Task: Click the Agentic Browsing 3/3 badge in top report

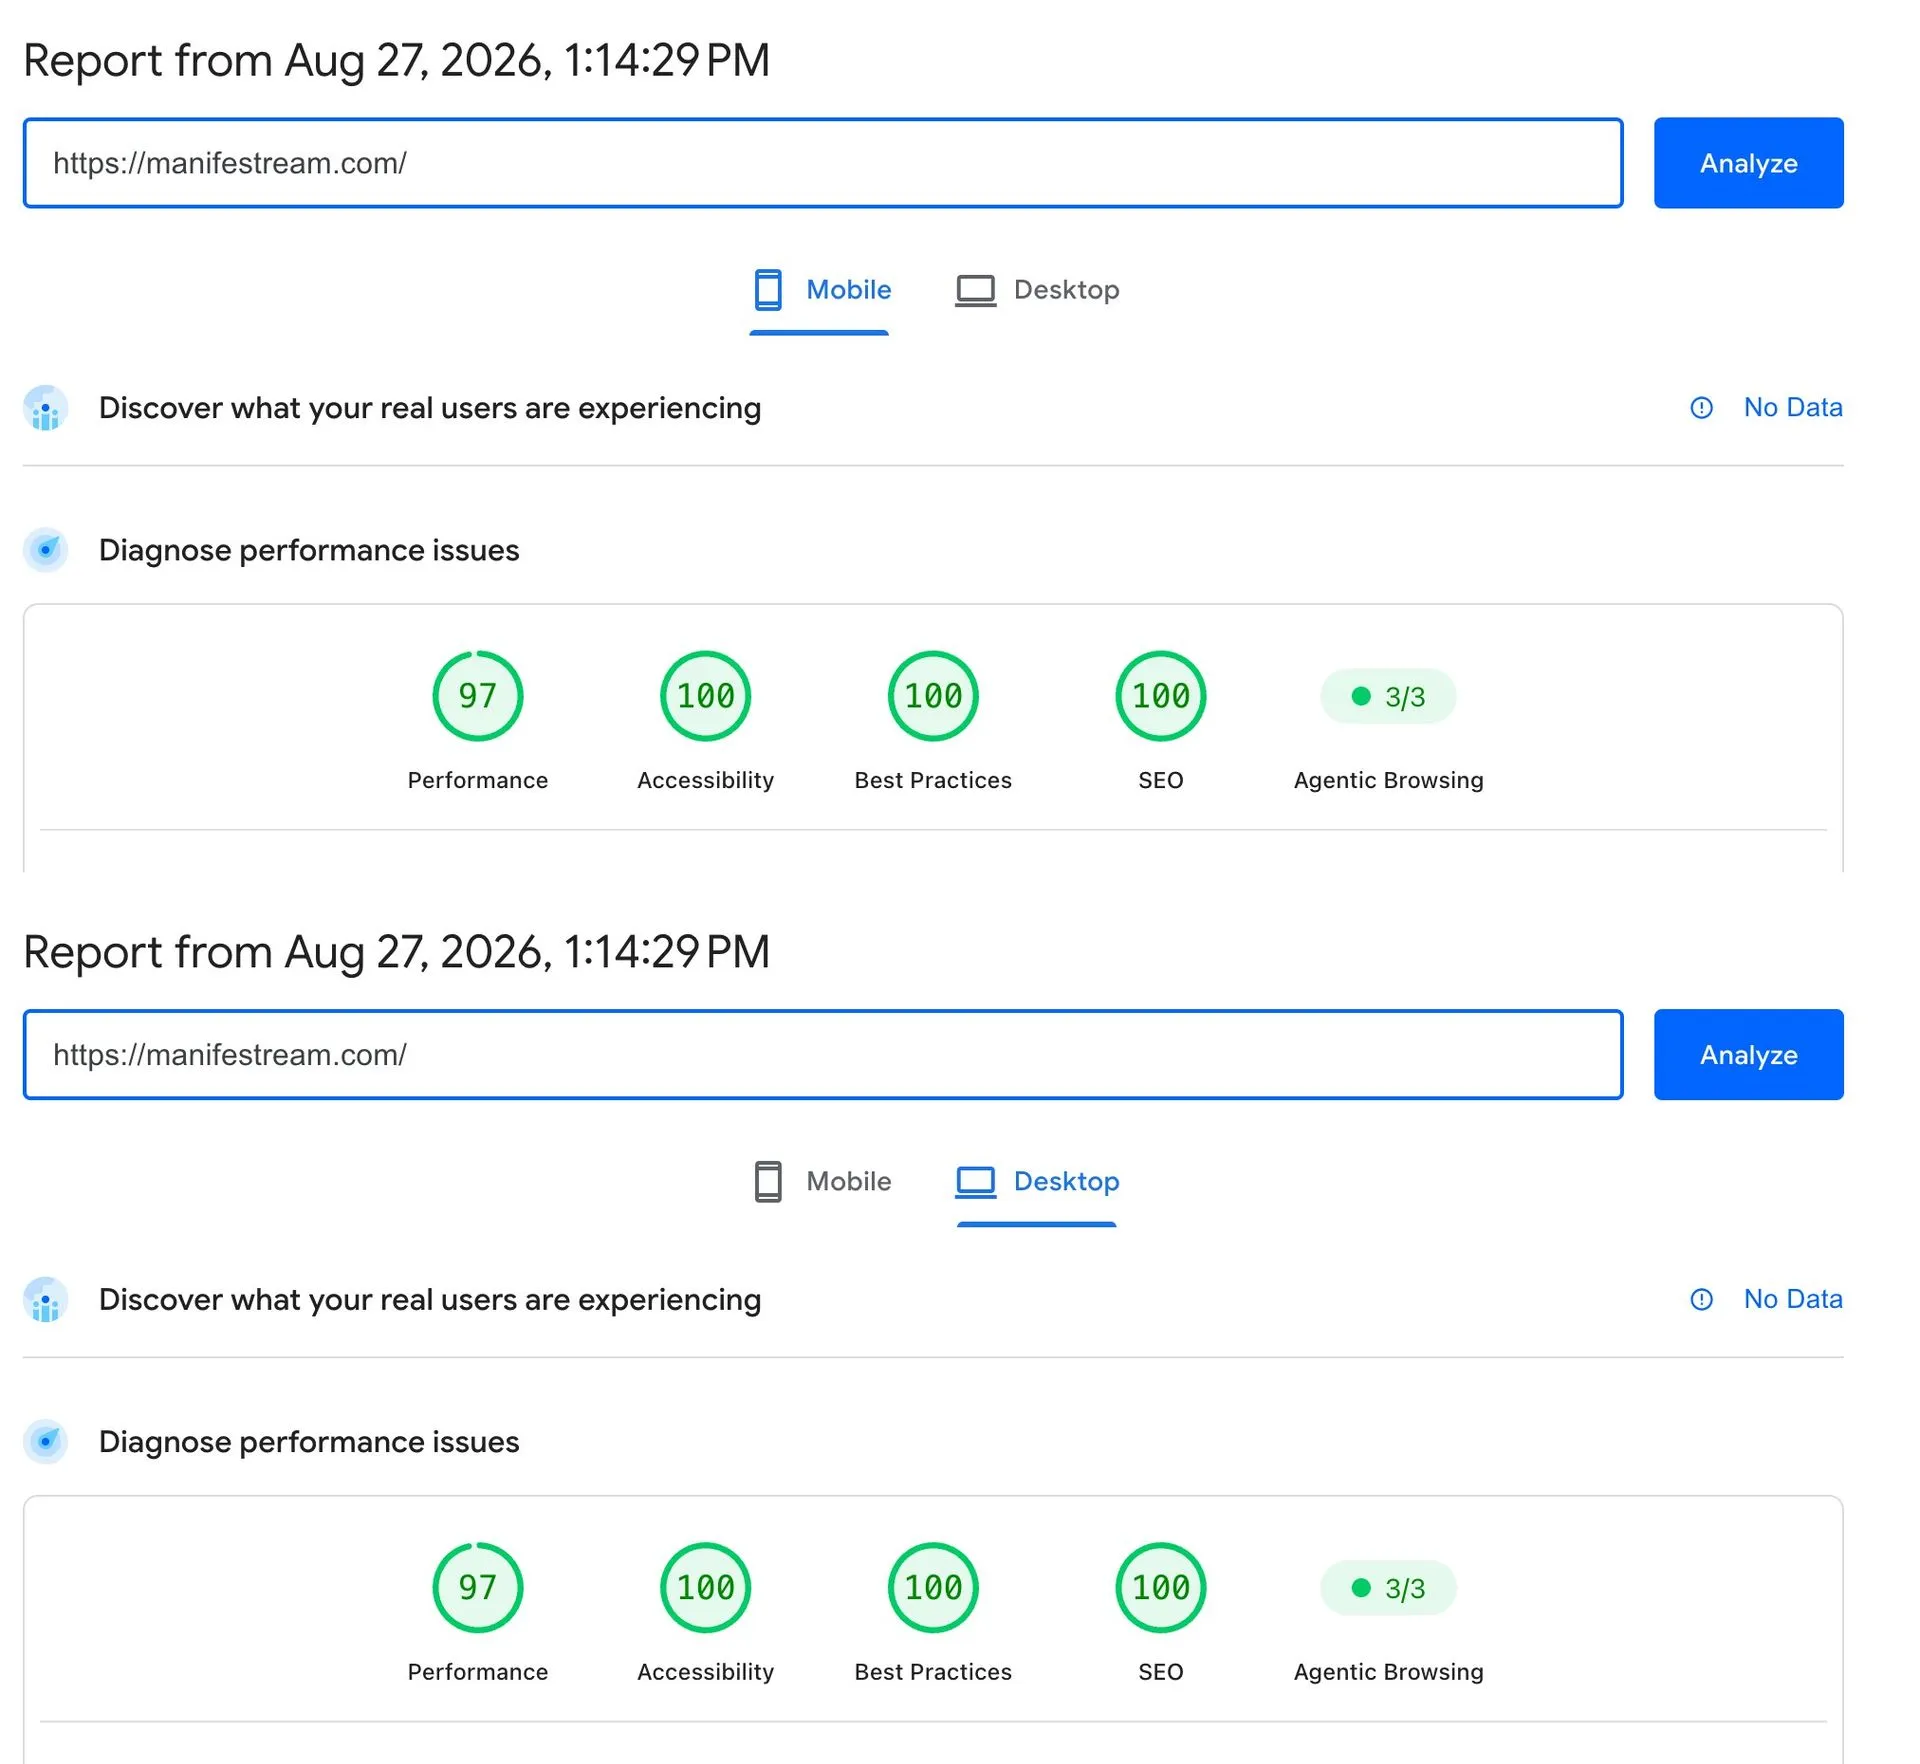Action: click(x=1388, y=697)
